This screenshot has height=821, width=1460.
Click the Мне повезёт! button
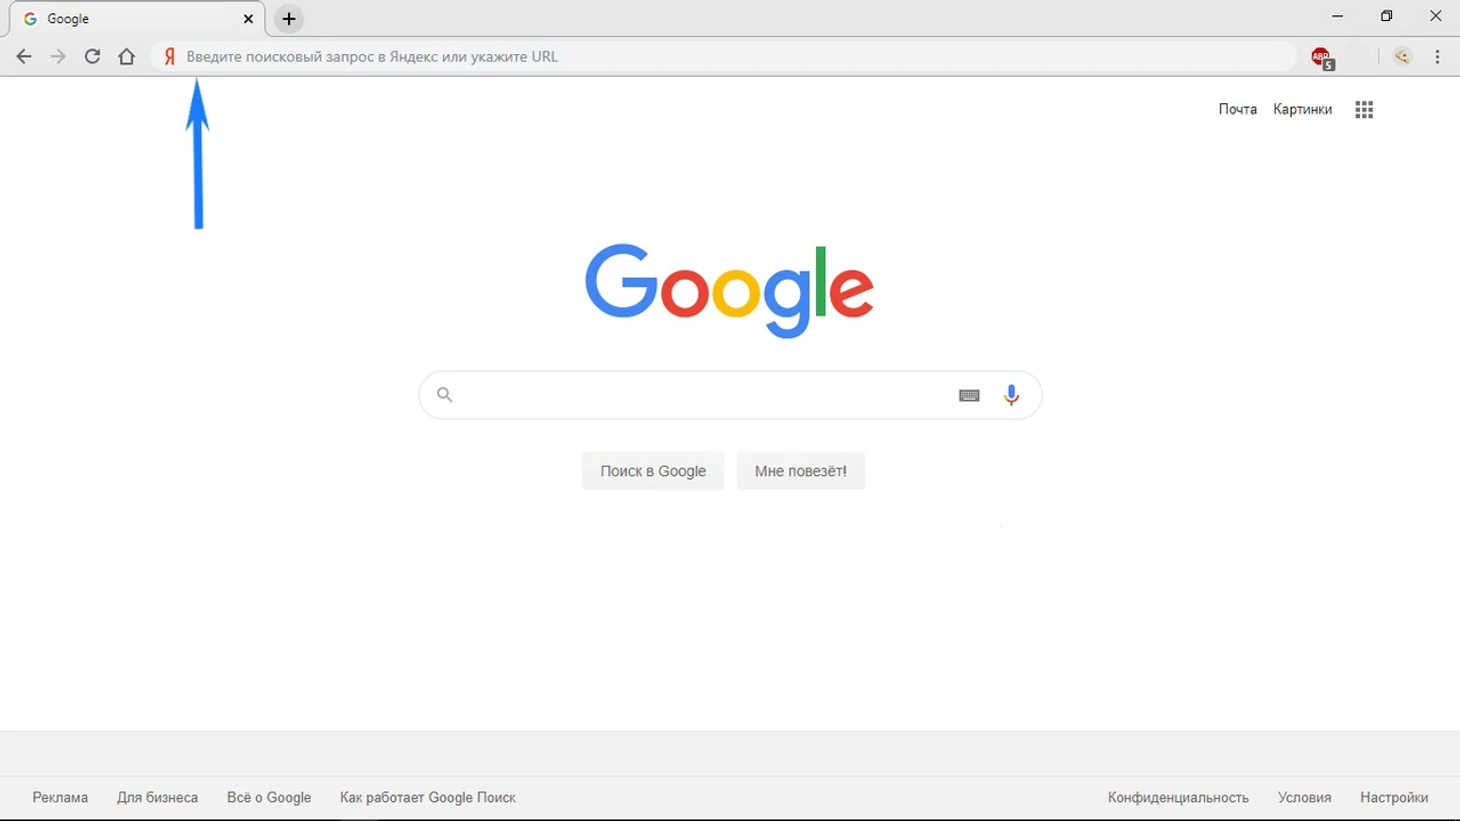click(x=801, y=471)
